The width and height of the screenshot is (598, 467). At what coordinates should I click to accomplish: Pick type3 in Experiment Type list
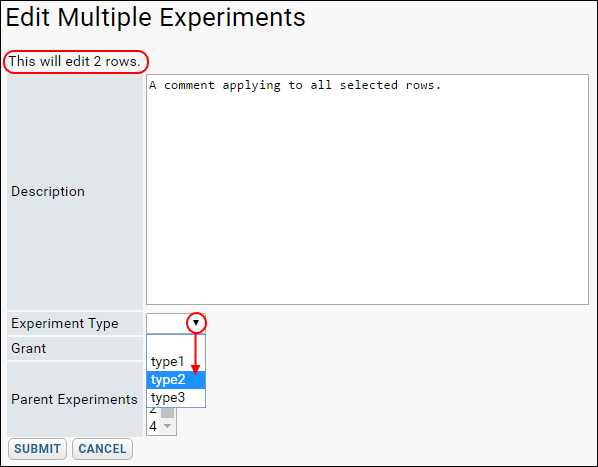[176, 398]
